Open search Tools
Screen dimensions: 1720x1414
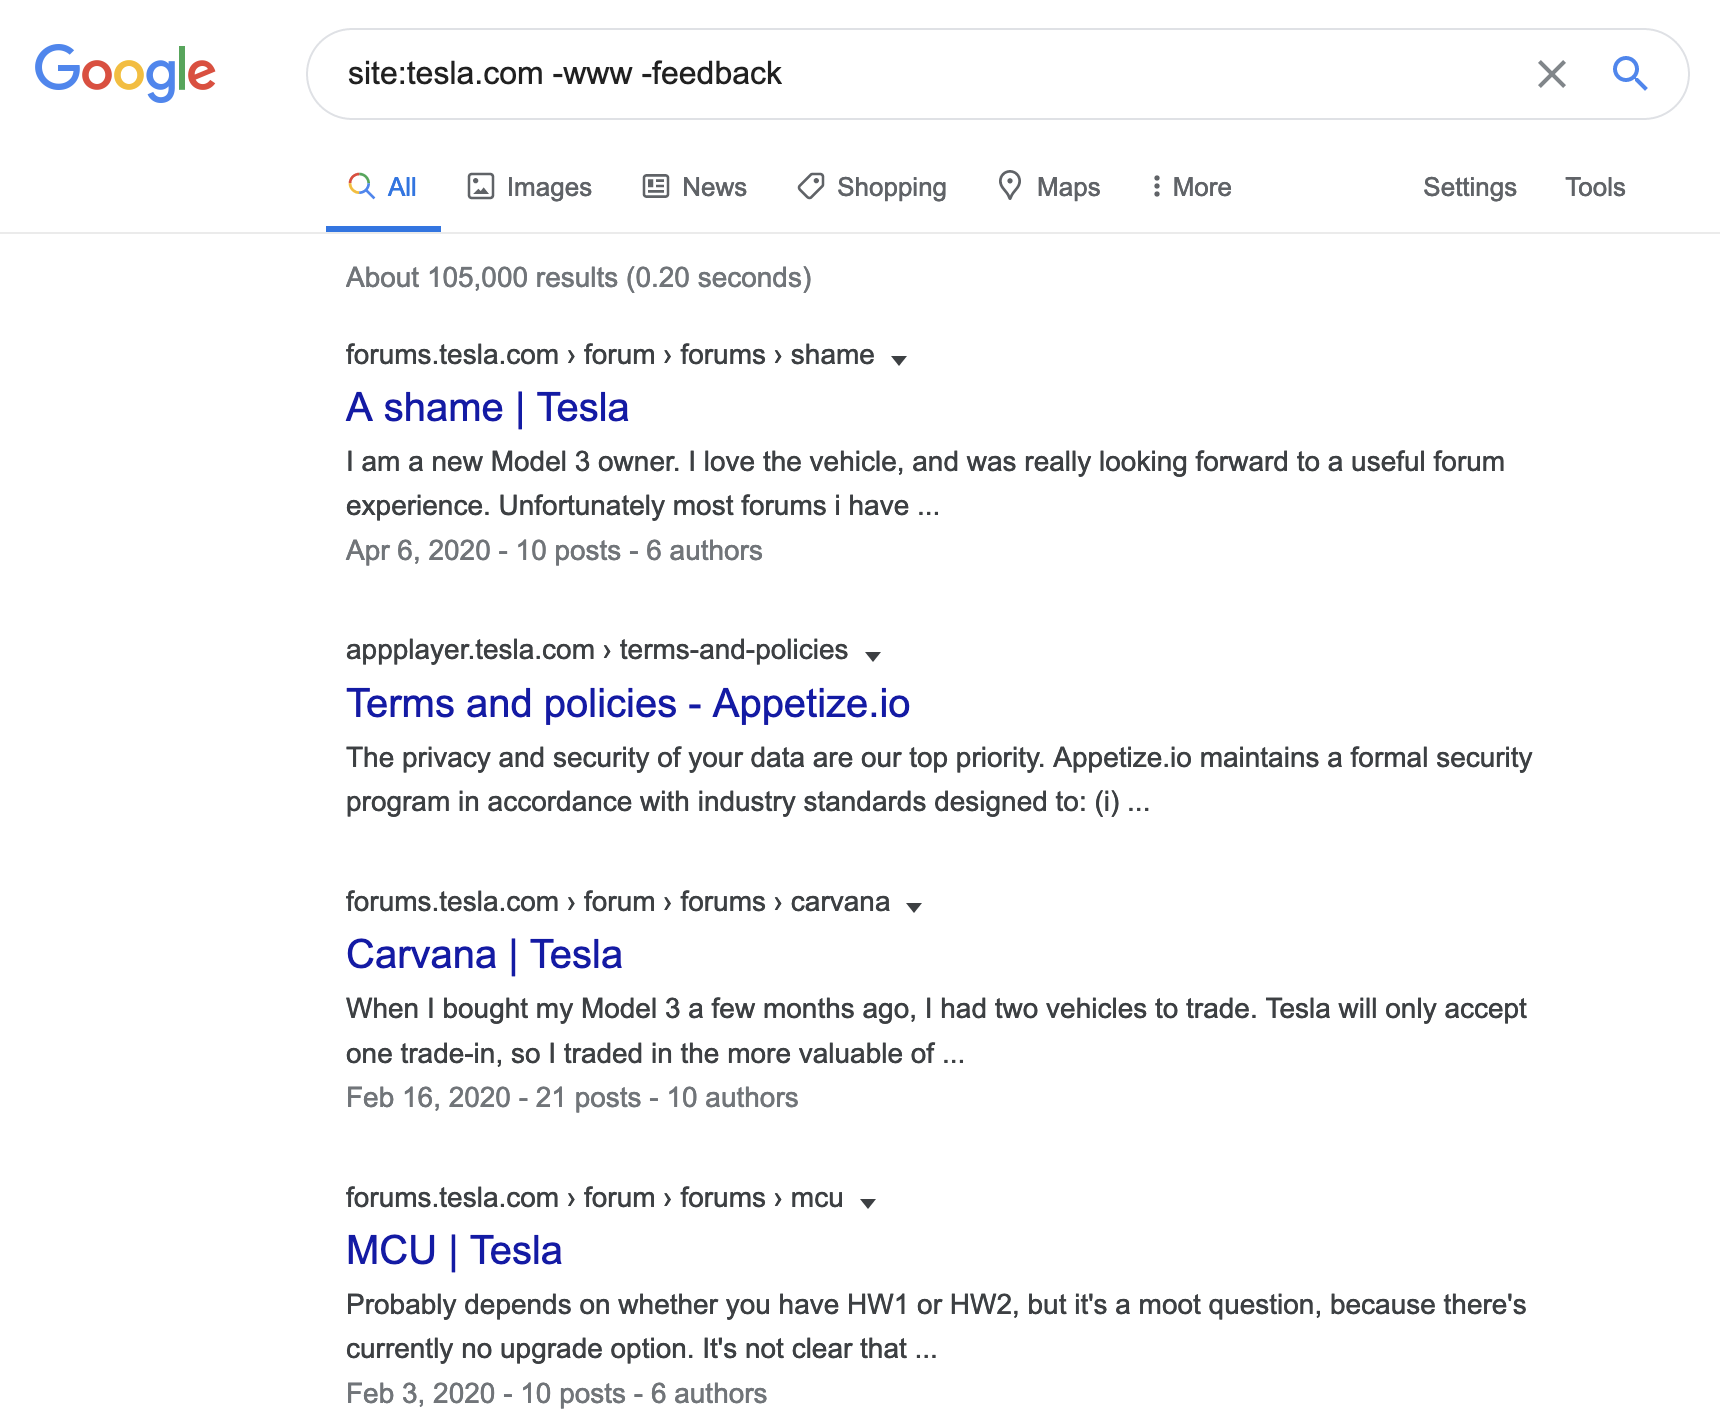click(1594, 187)
